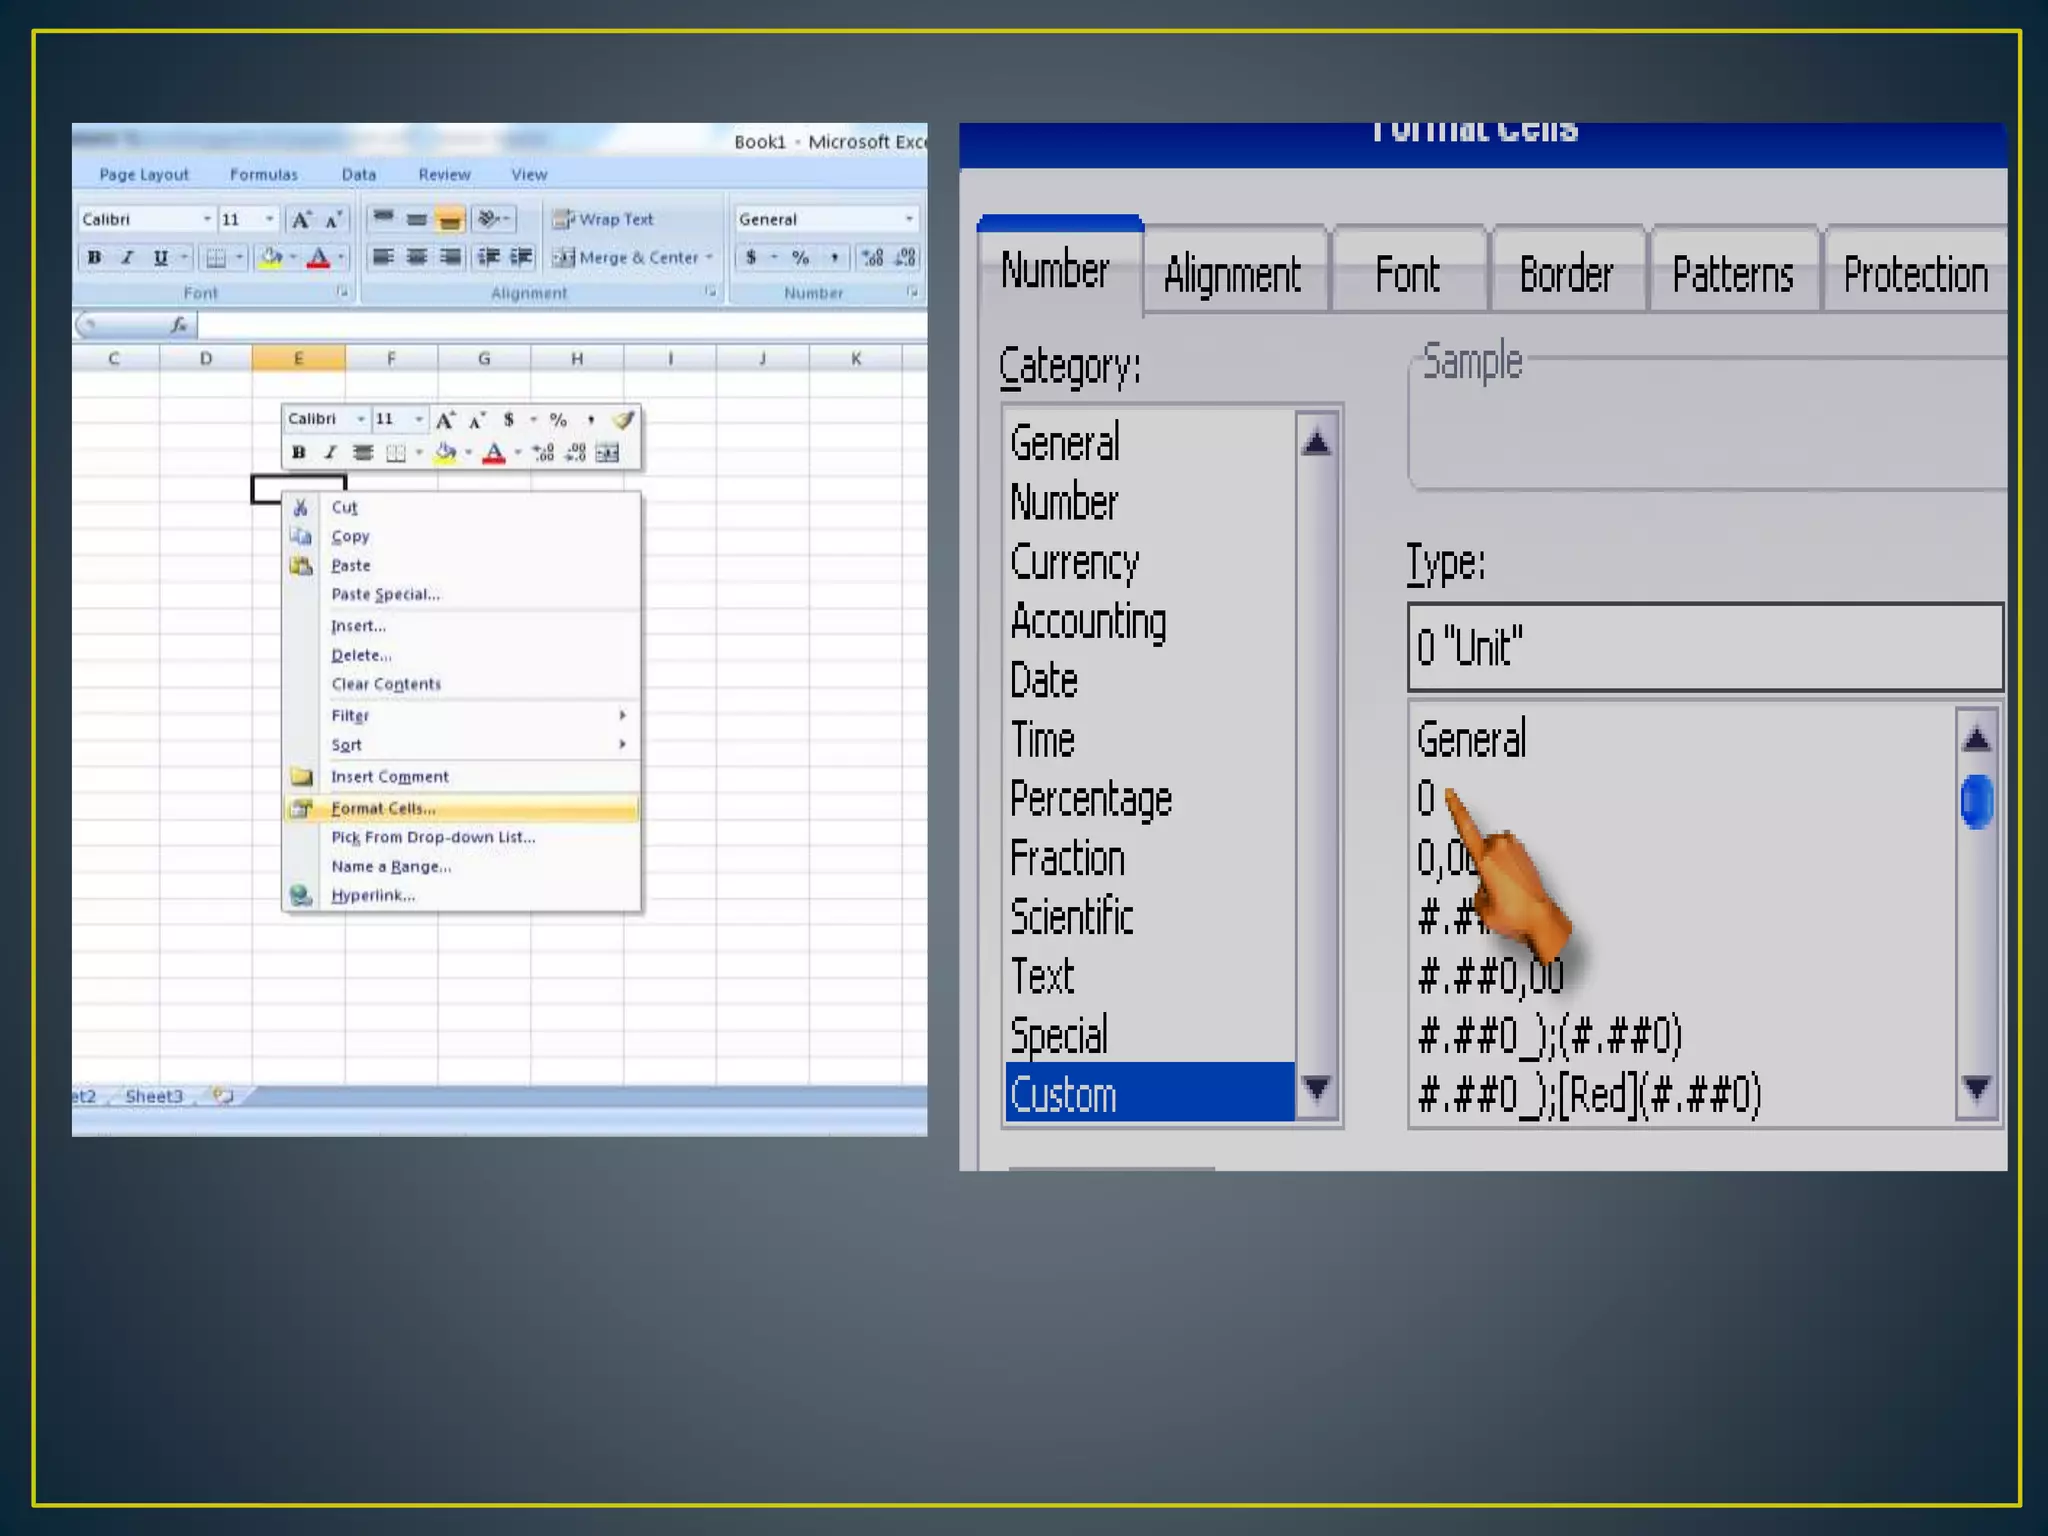Open the General number format dropdown

coord(908,219)
